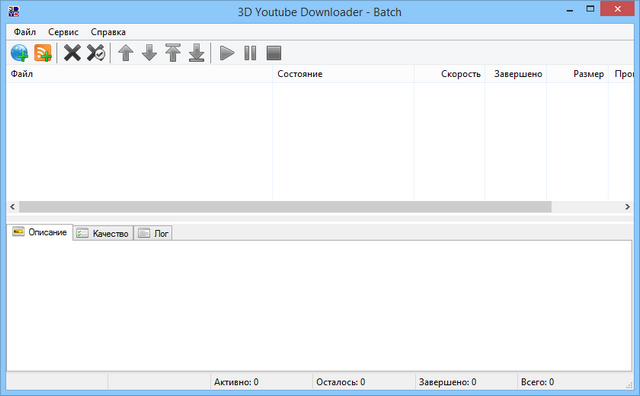Click the move to top icon
Viewport: 640px width, 396px height.
[x=173, y=53]
